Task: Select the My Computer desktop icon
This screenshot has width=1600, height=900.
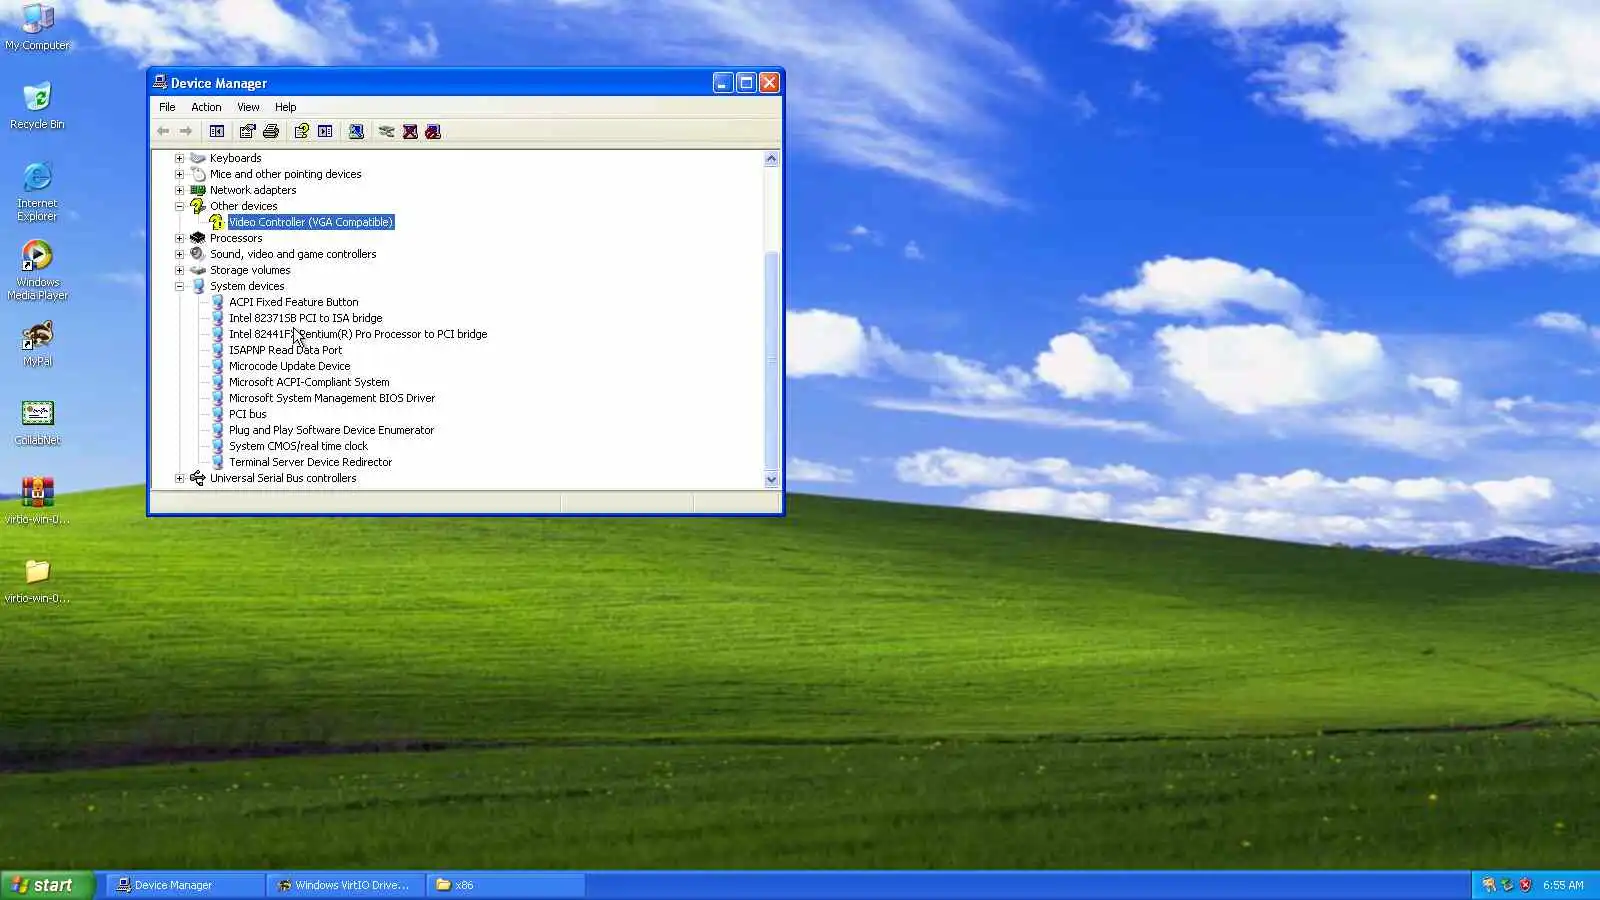Action: pos(38,27)
